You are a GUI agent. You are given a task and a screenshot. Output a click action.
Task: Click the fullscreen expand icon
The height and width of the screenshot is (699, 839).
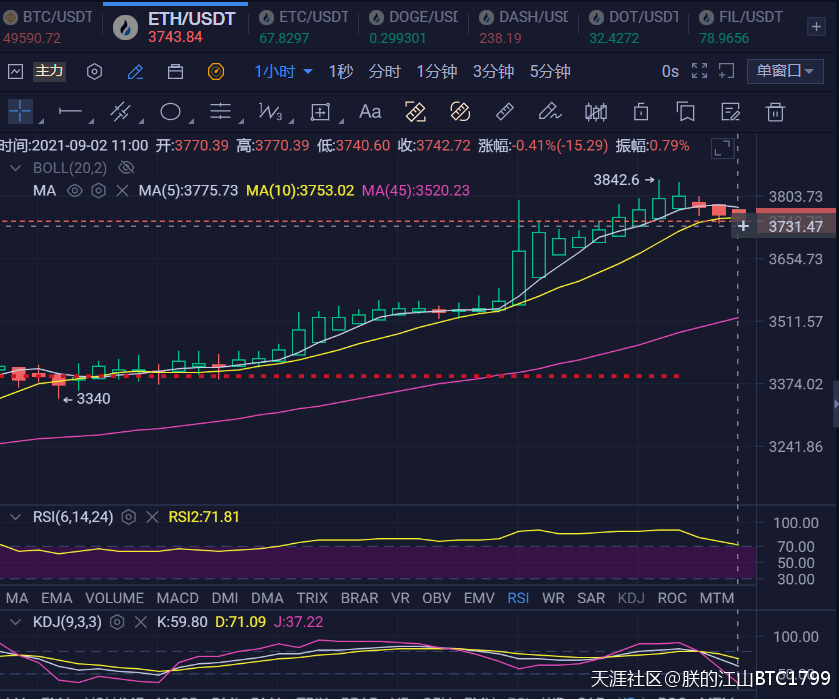(x=698, y=71)
